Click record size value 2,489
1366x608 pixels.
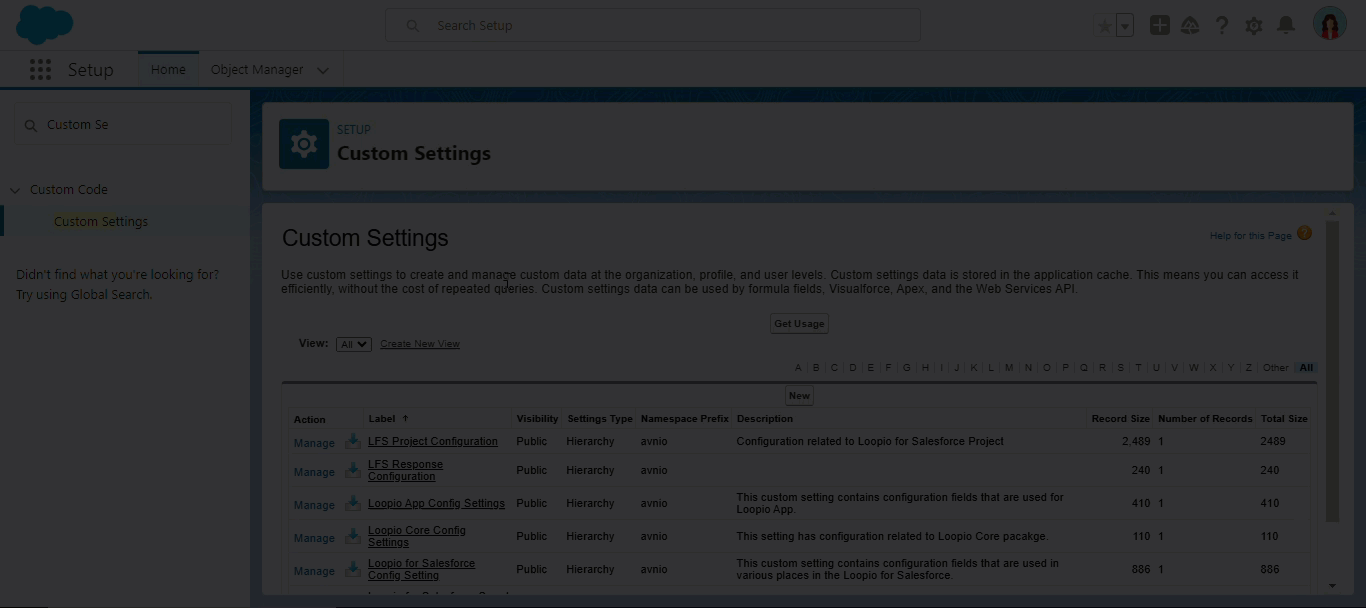coord(1136,441)
